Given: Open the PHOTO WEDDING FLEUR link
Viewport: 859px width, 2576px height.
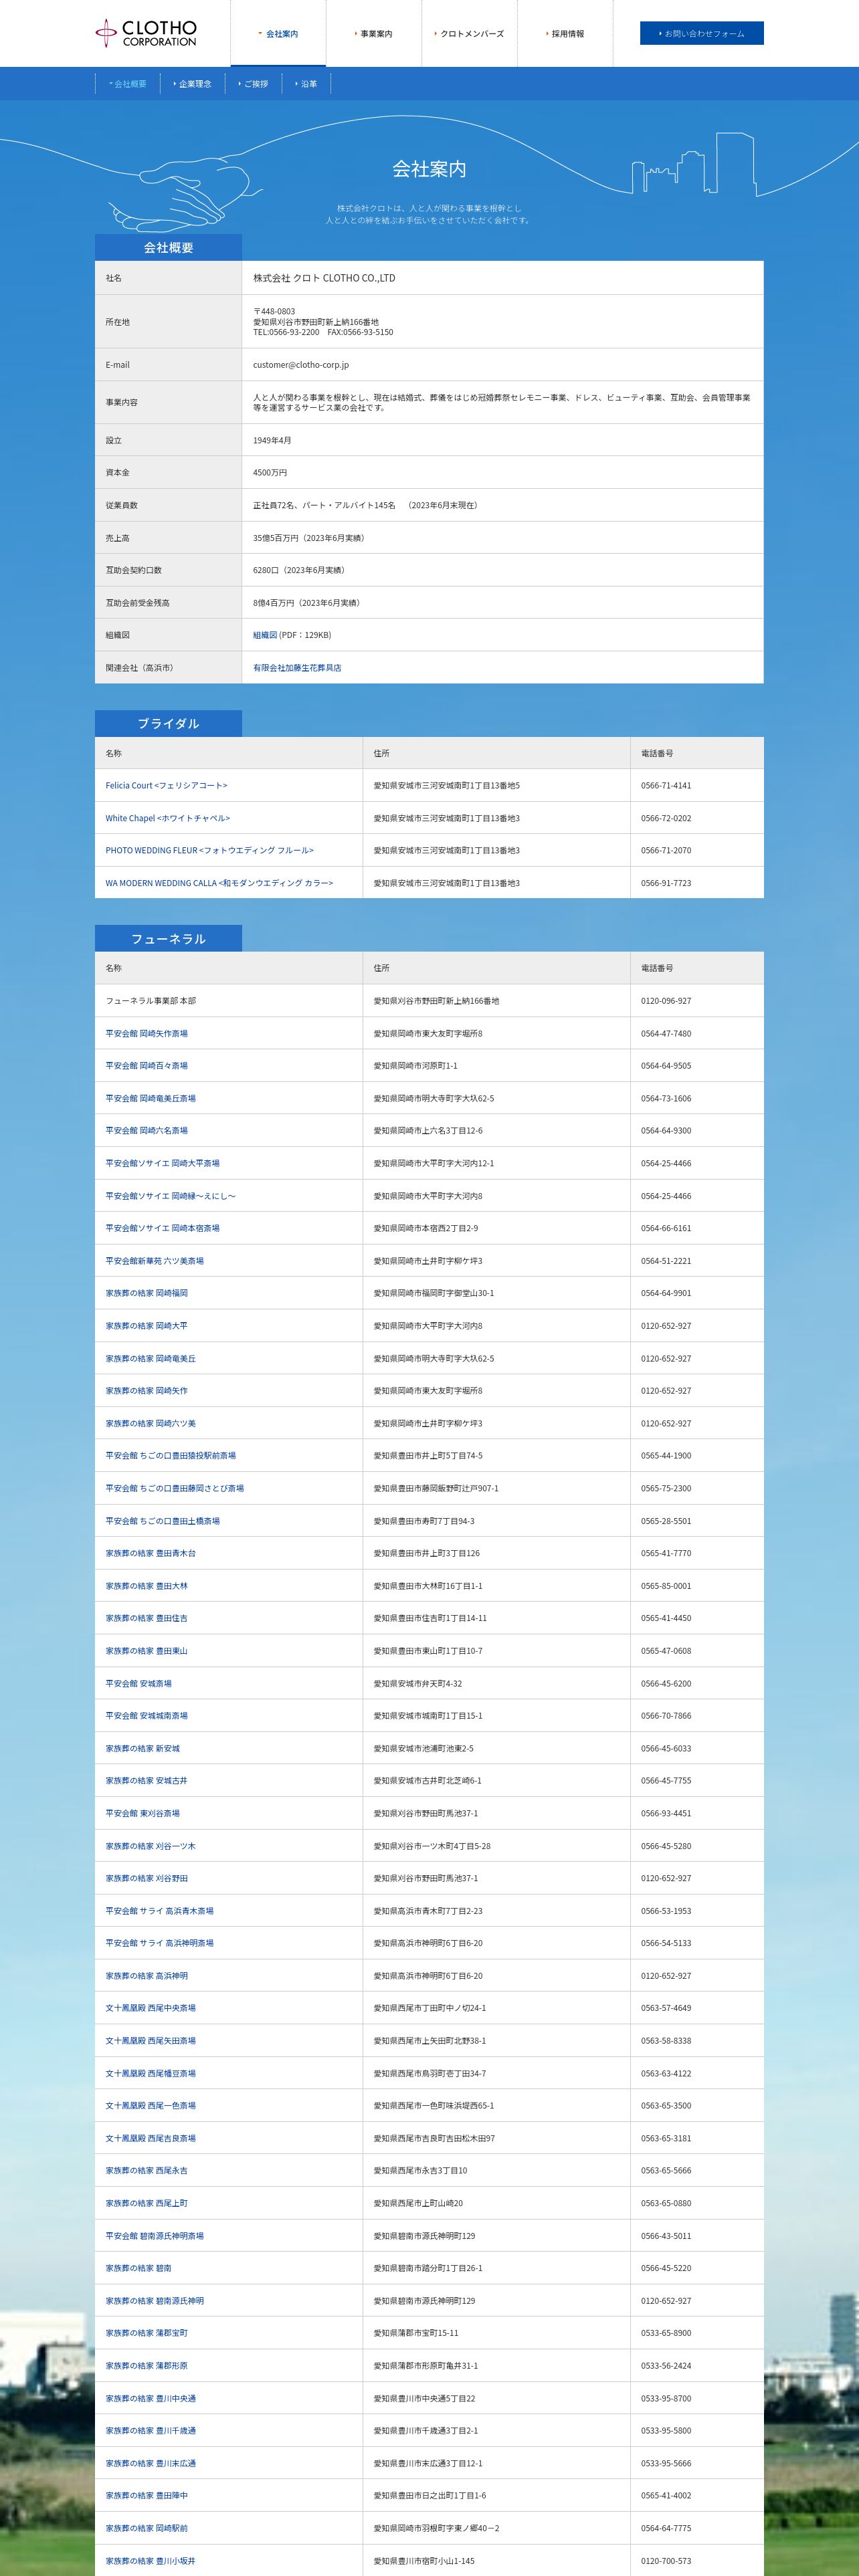Looking at the screenshot, I should [x=210, y=851].
